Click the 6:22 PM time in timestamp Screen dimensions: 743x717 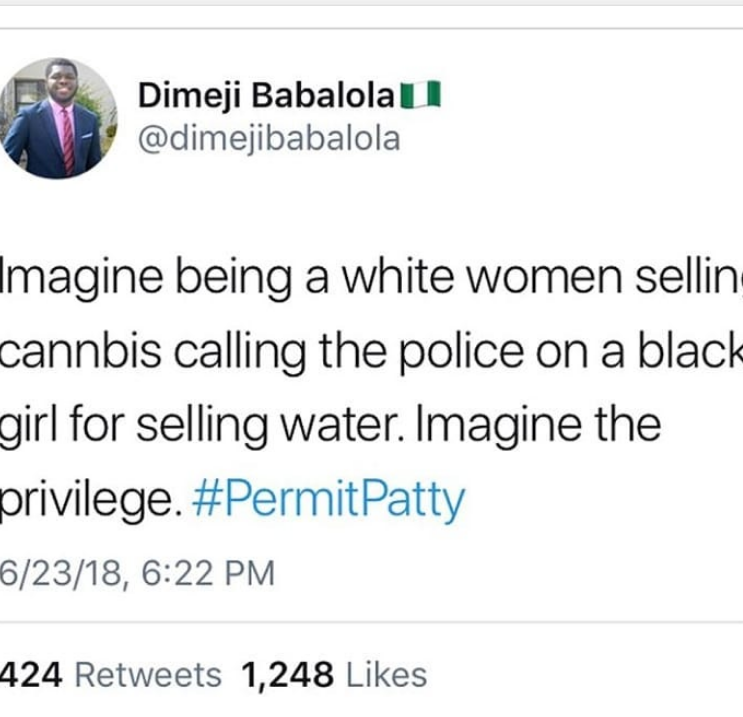[208, 573]
